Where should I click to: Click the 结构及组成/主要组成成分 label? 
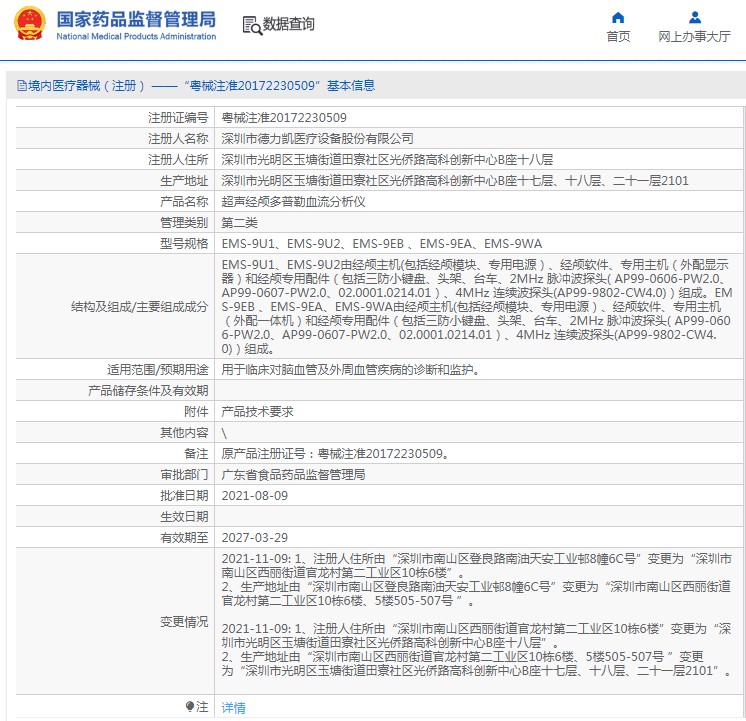[x=139, y=306]
